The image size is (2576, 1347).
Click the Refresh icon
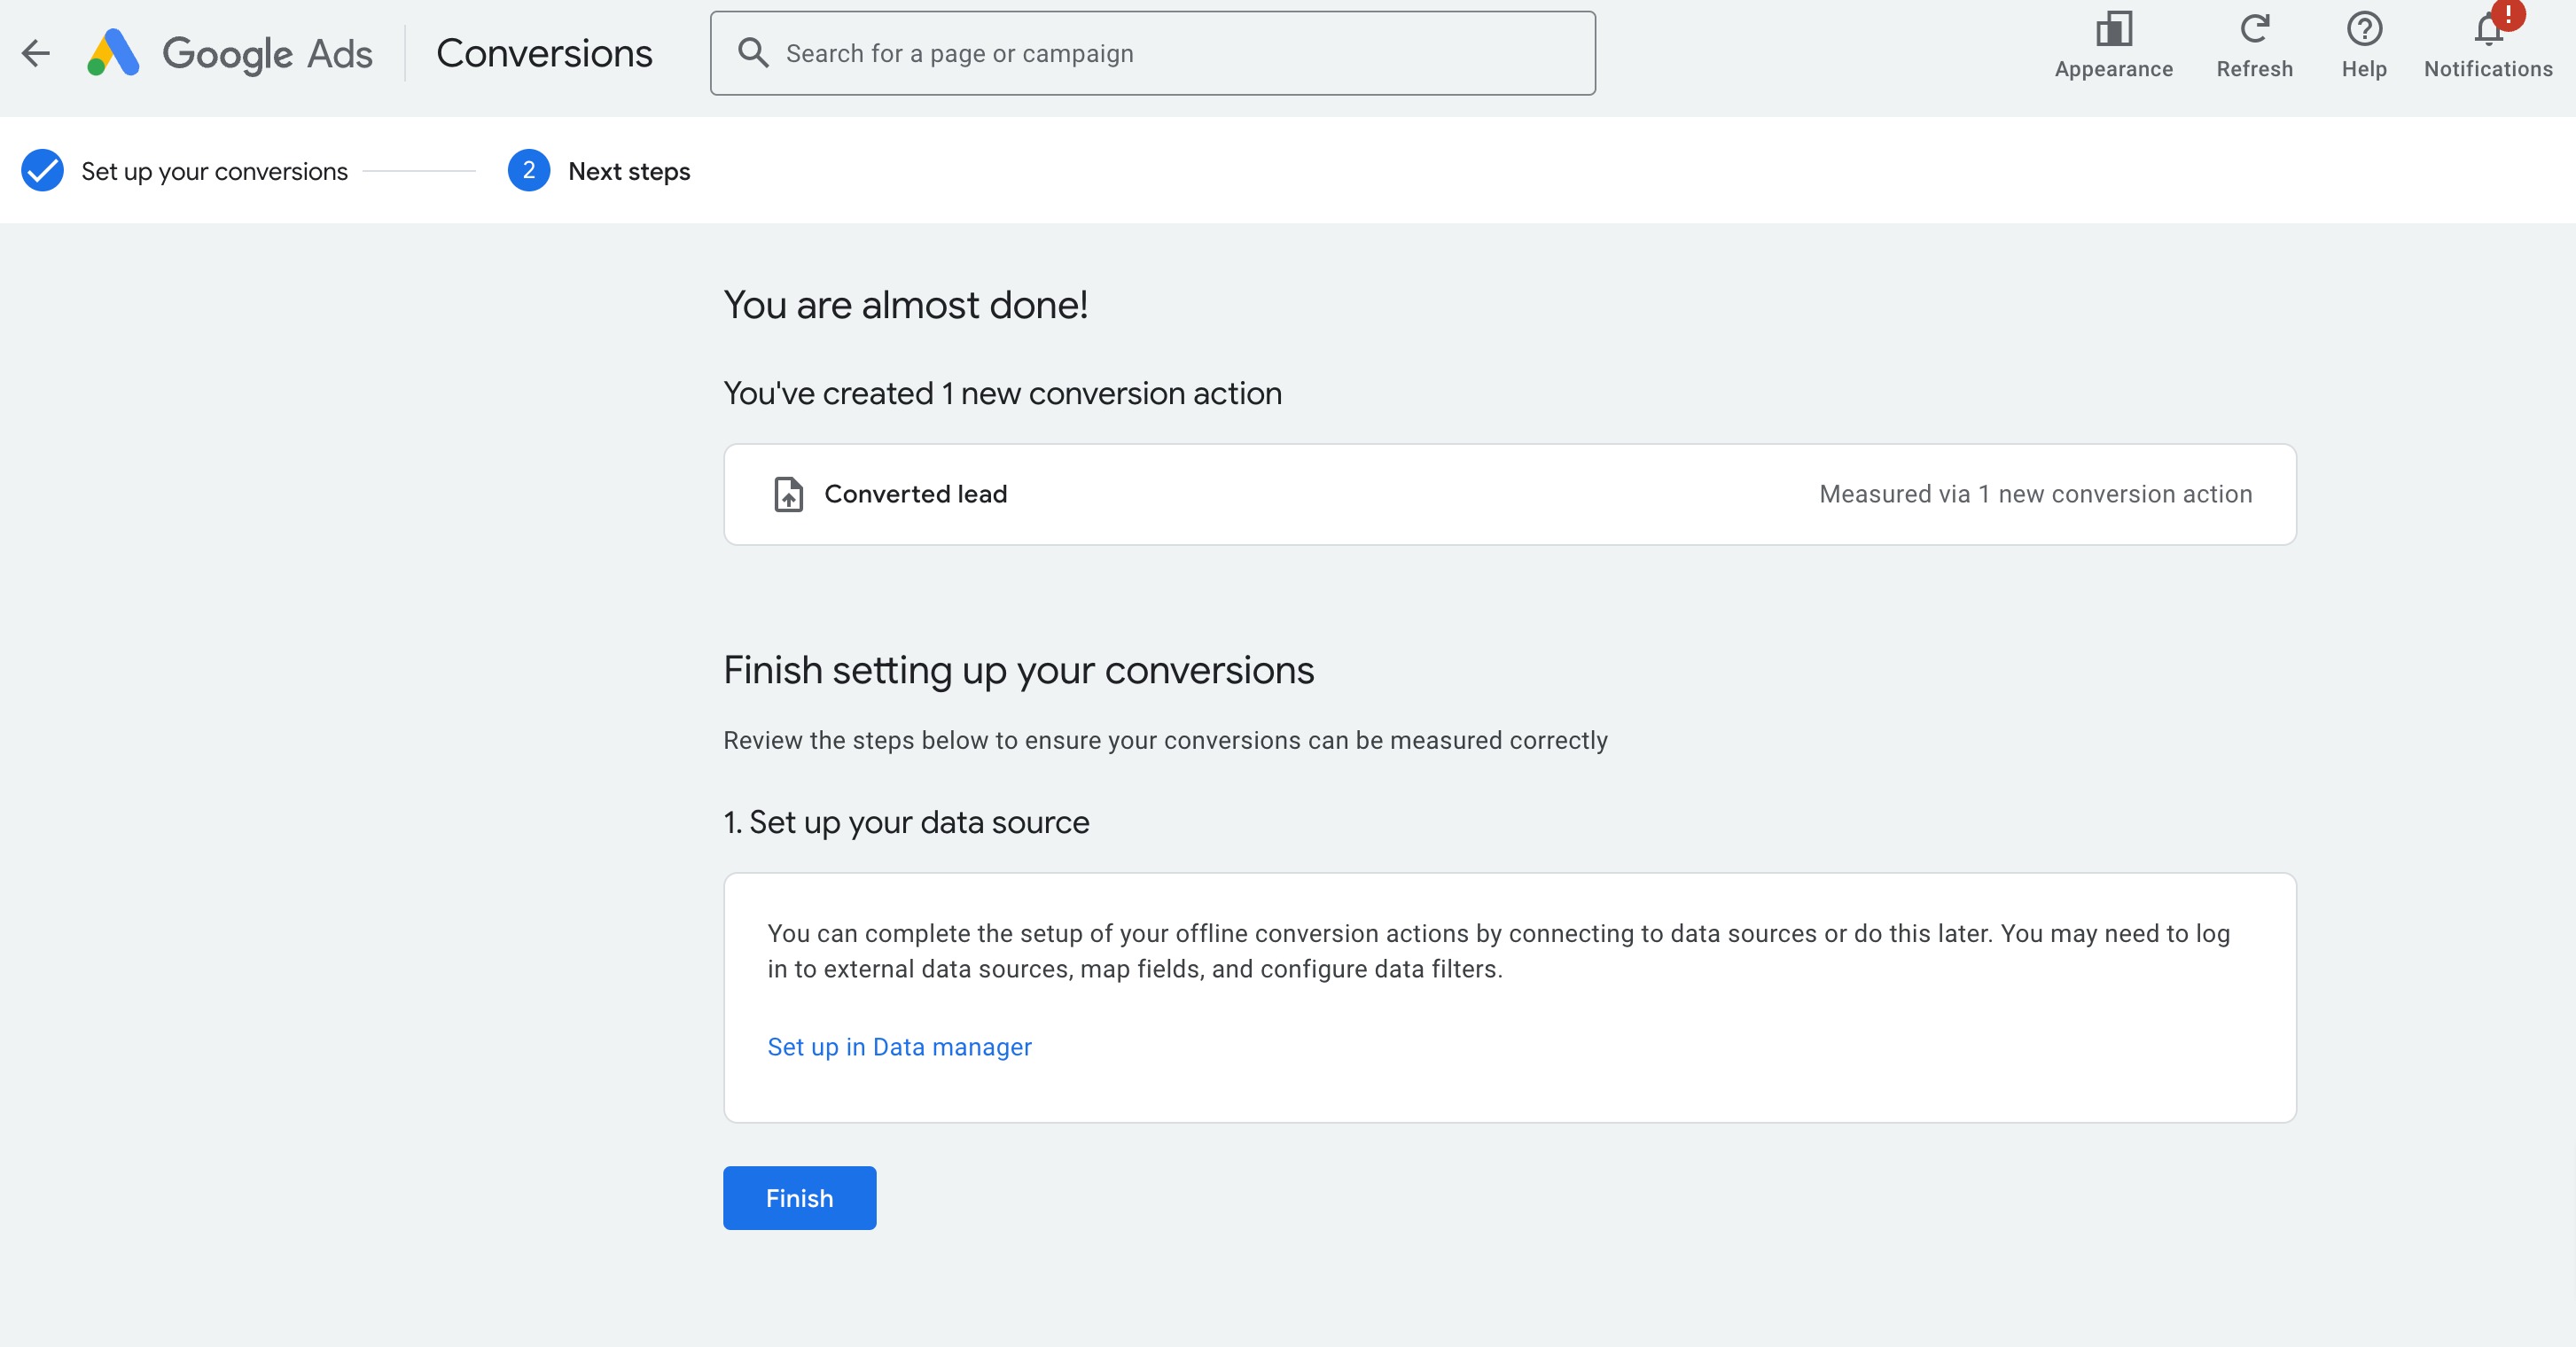coord(2254,30)
